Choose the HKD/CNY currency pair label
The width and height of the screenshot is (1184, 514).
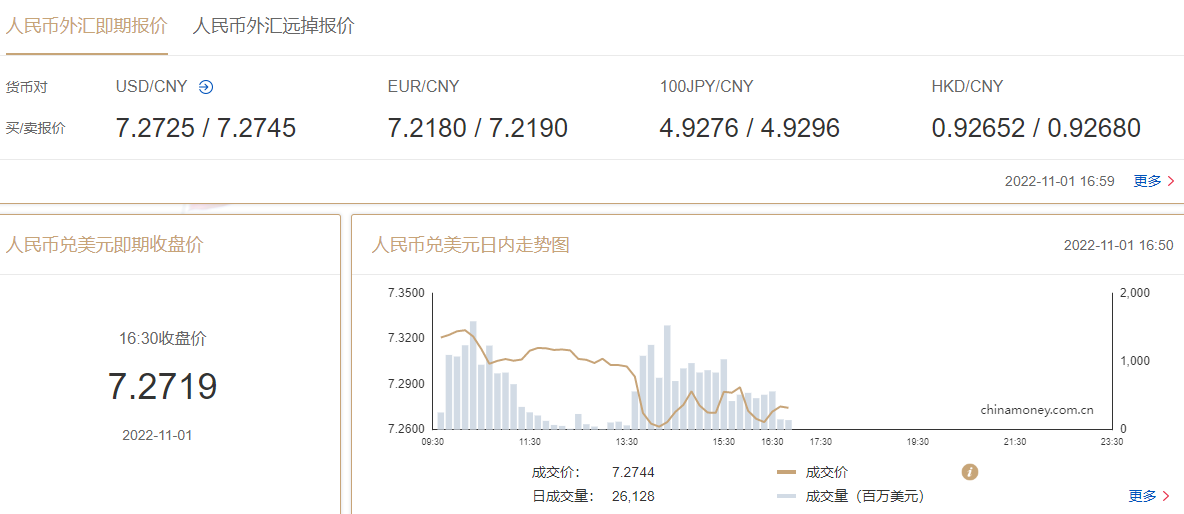[x=967, y=87]
